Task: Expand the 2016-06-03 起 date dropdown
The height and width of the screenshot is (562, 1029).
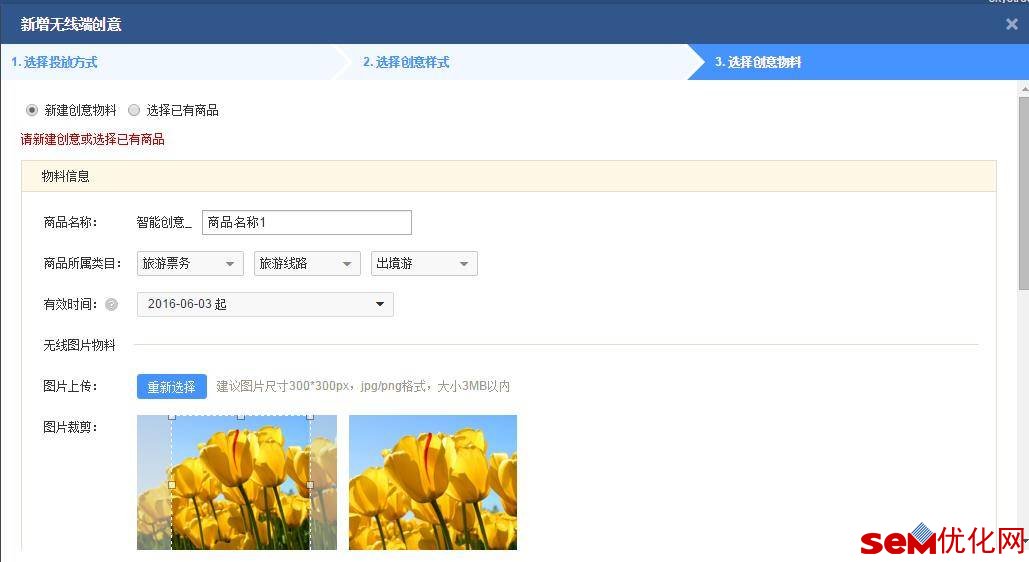Action: point(265,304)
